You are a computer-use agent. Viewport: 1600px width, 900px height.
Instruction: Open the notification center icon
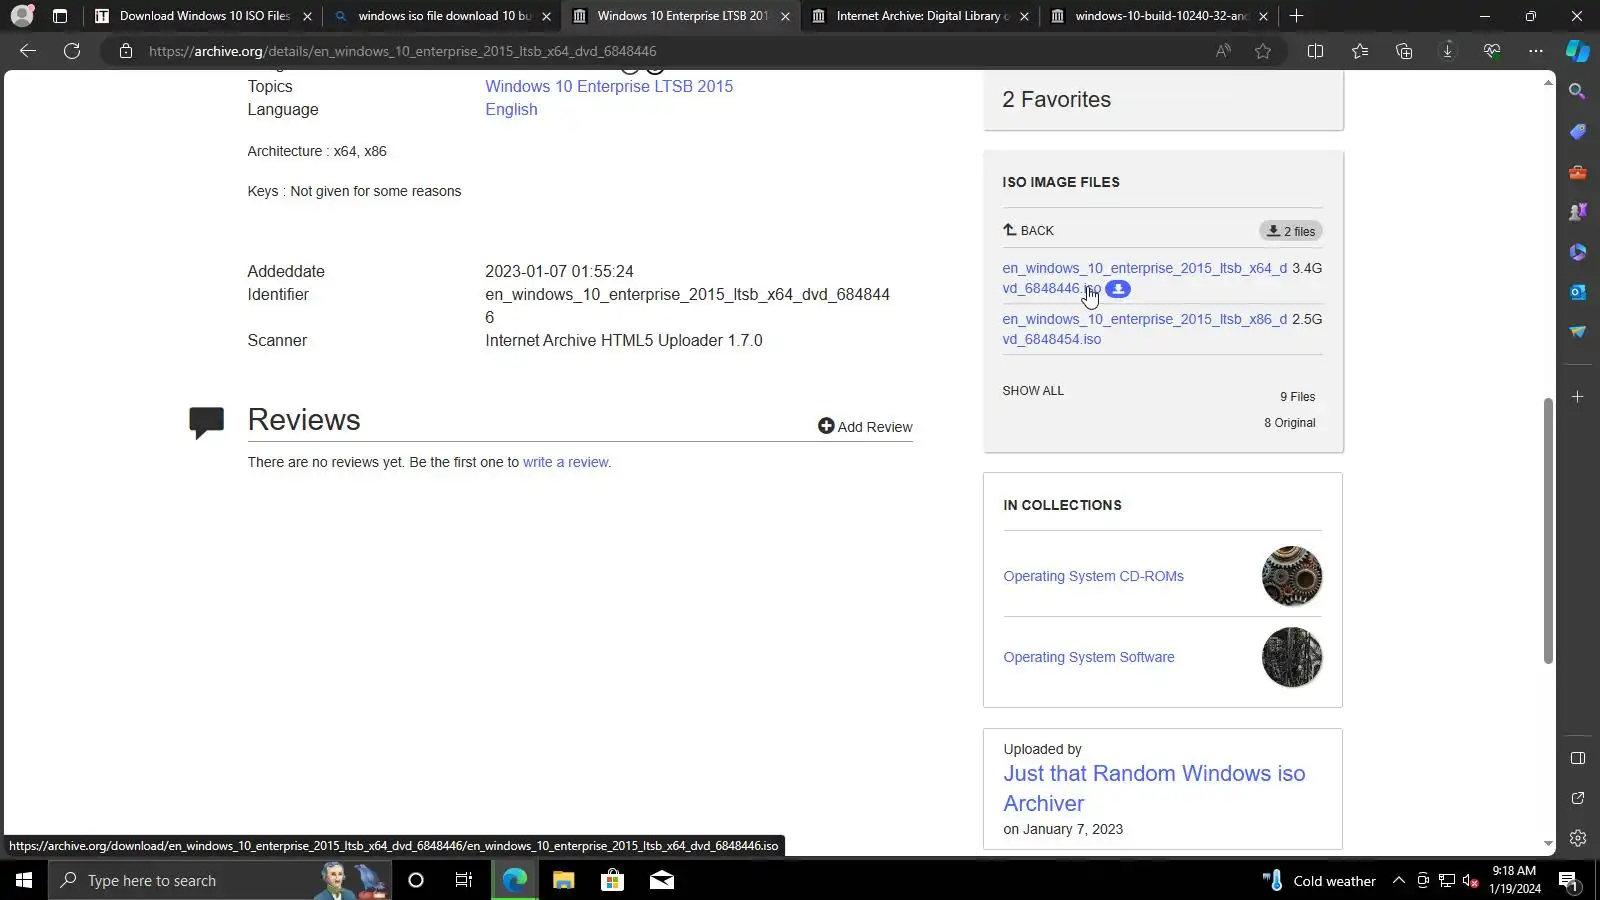pos(1568,880)
